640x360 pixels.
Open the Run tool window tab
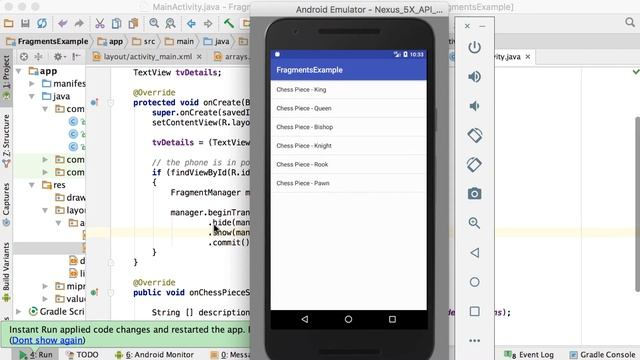tap(36, 355)
